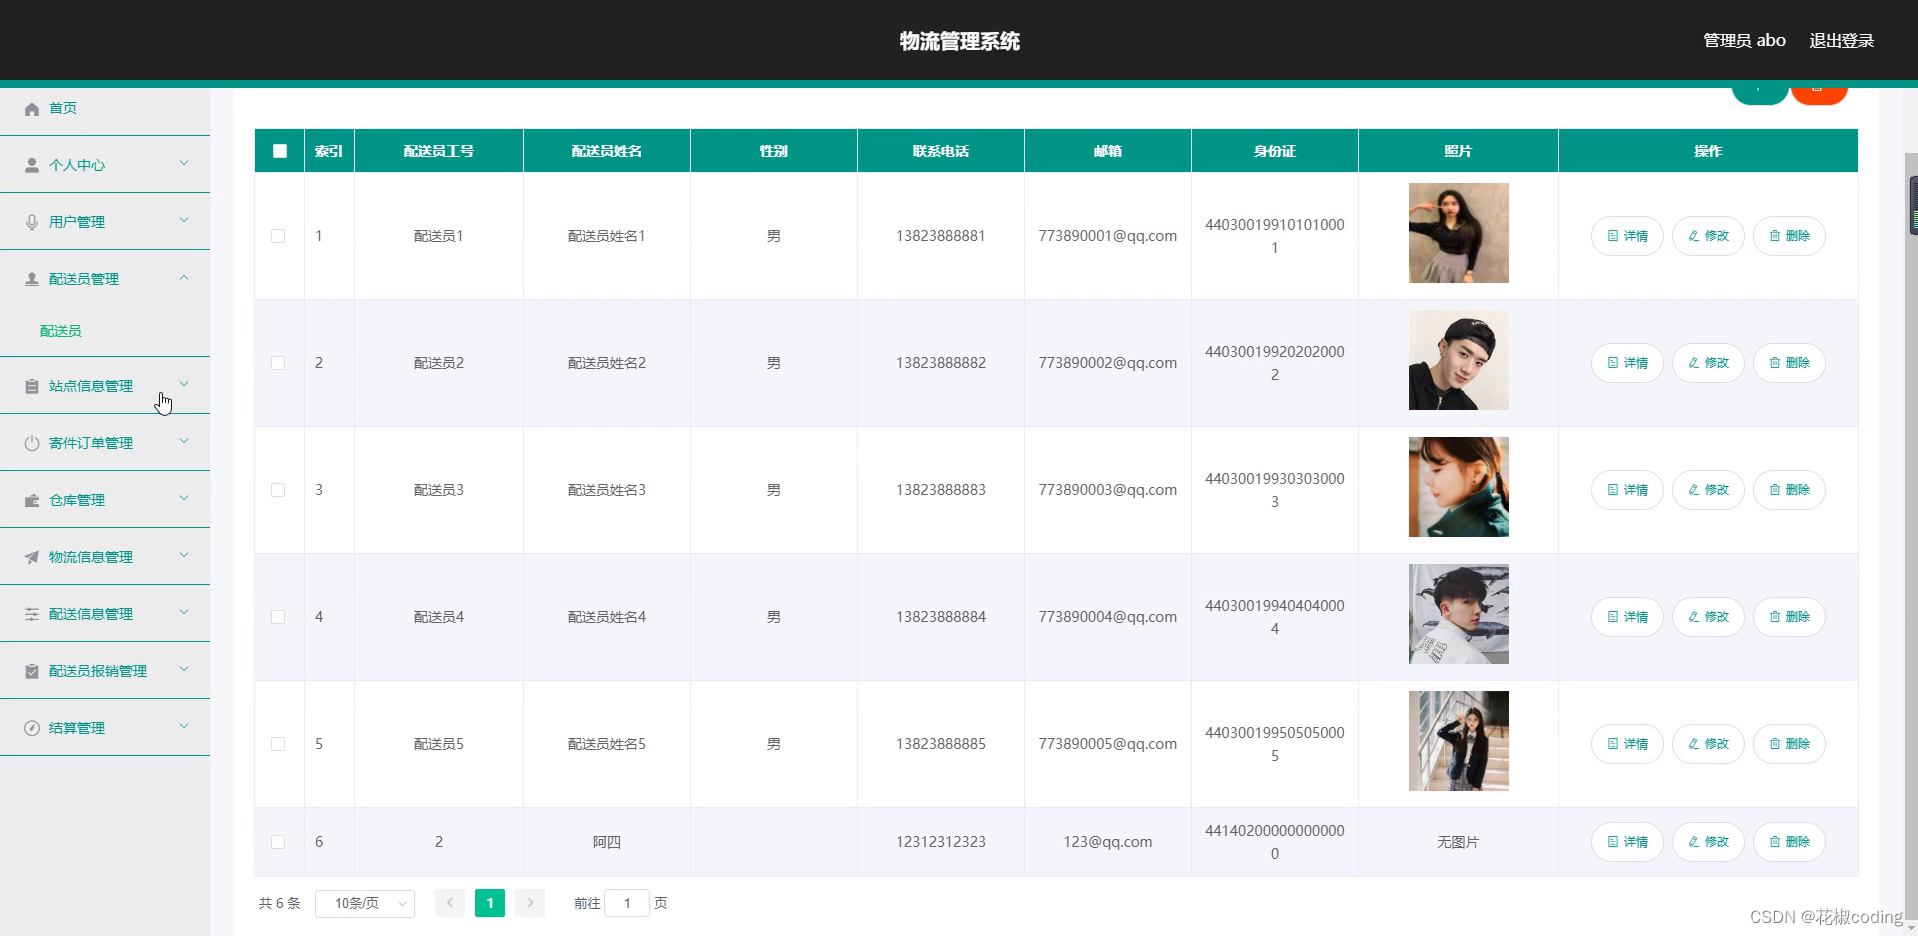Screen dimensions: 1918x936
Task: Tick the checkbox for row 阿四
Action: pos(278,842)
